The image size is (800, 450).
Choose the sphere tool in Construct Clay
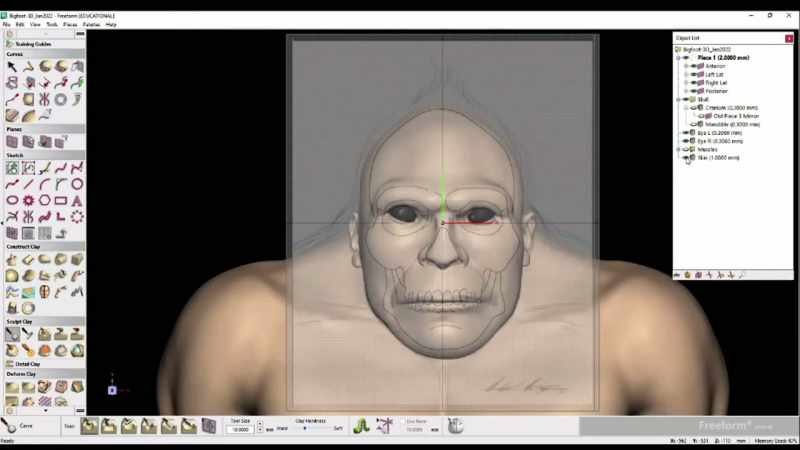12,276
